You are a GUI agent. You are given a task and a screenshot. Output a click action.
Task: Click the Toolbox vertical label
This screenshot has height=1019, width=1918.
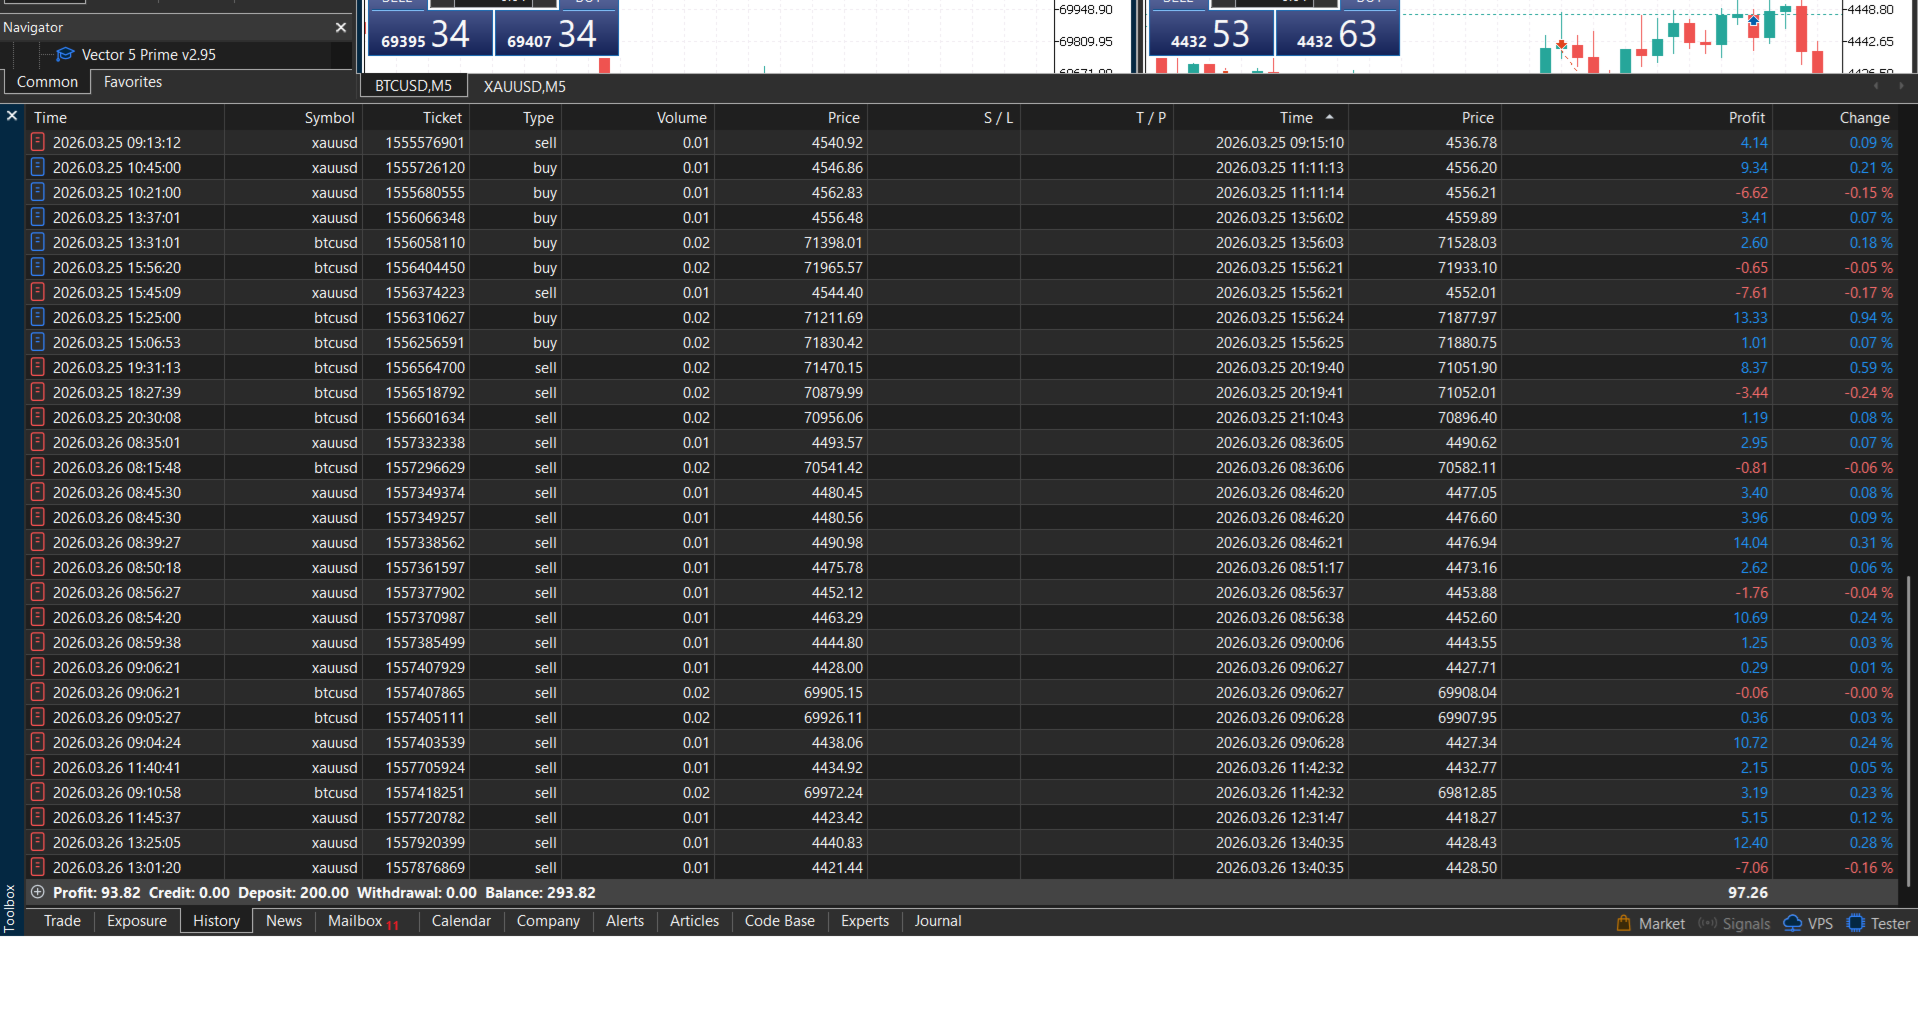coord(10,907)
